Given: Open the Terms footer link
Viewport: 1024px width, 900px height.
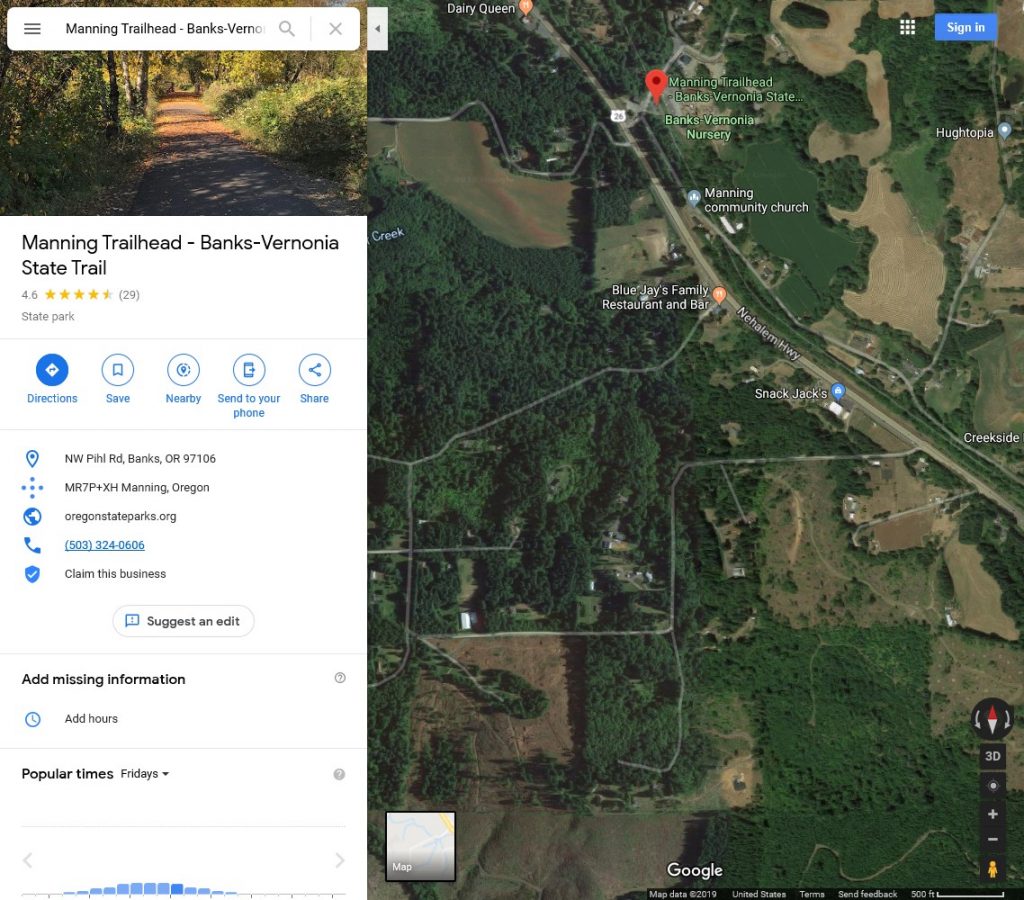Looking at the screenshot, I should point(812,894).
